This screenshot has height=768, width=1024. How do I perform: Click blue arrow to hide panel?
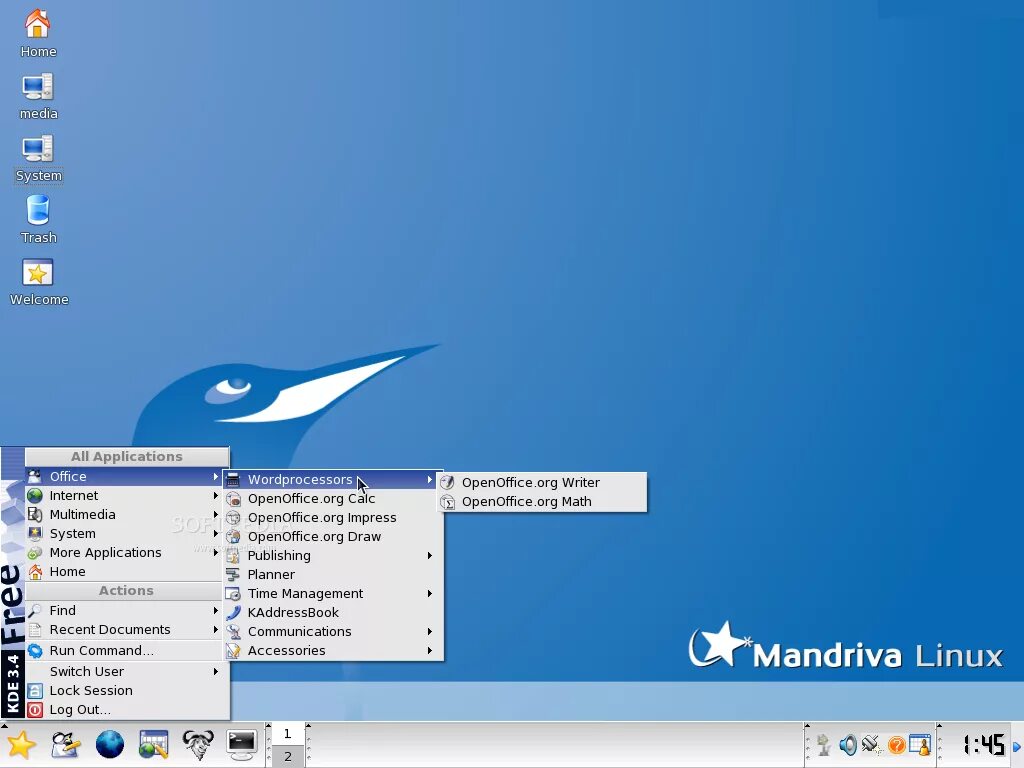(1017, 746)
